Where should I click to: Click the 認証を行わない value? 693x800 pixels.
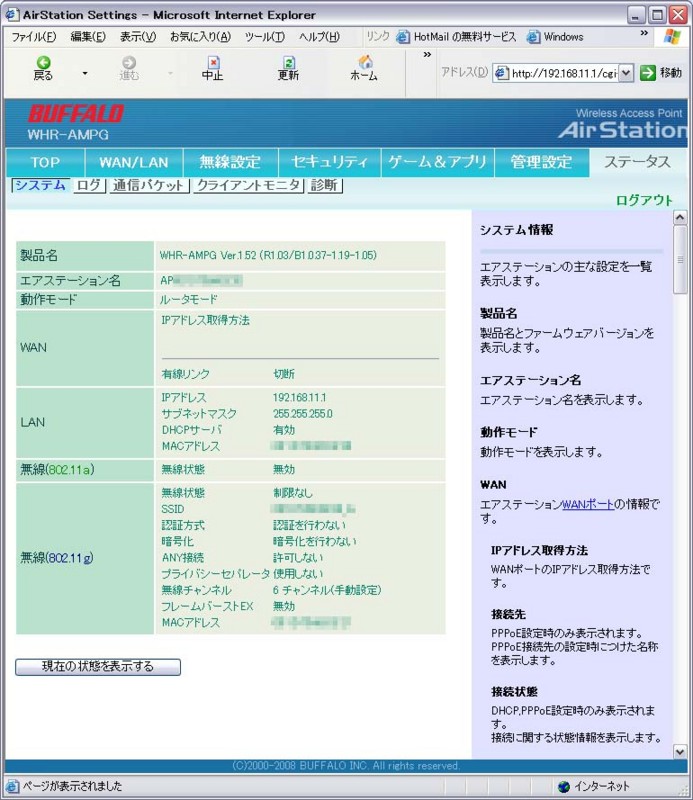(309, 525)
